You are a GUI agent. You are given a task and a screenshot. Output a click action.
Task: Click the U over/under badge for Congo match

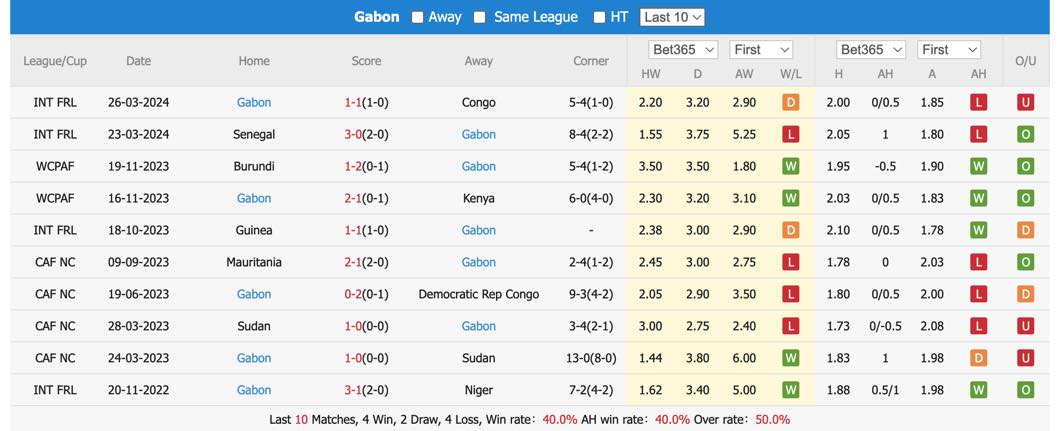click(x=1025, y=103)
